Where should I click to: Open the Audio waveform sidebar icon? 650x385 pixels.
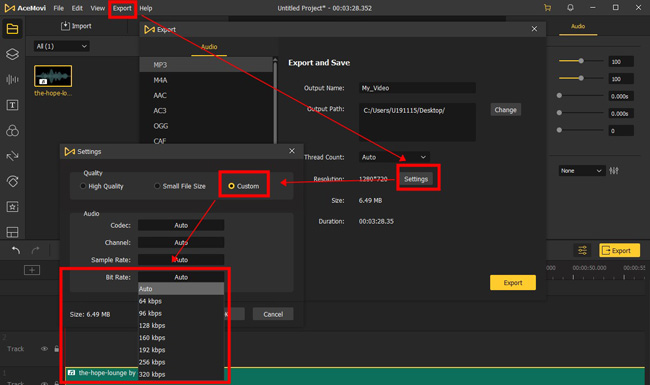click(x=12, y=79)
